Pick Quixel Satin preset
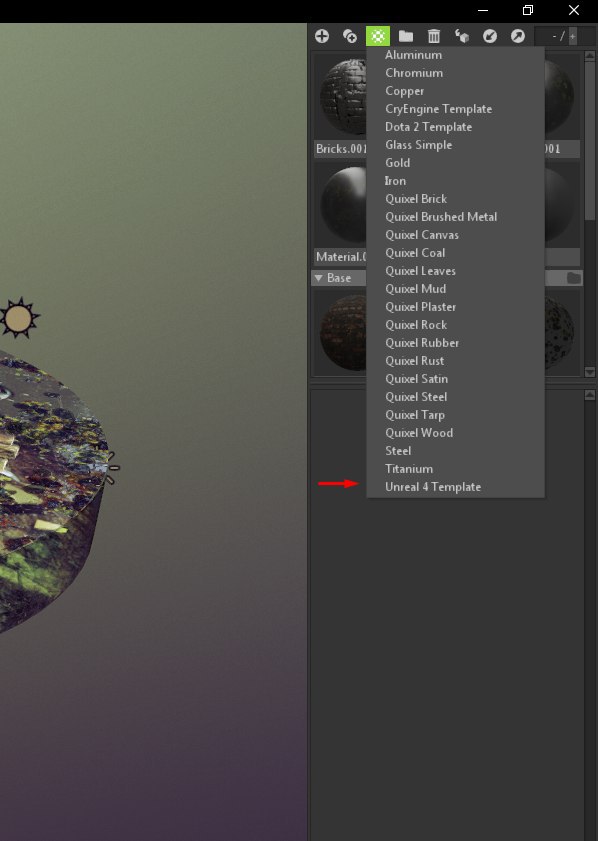Screen dimensions: 598x841 pos(416,379)
